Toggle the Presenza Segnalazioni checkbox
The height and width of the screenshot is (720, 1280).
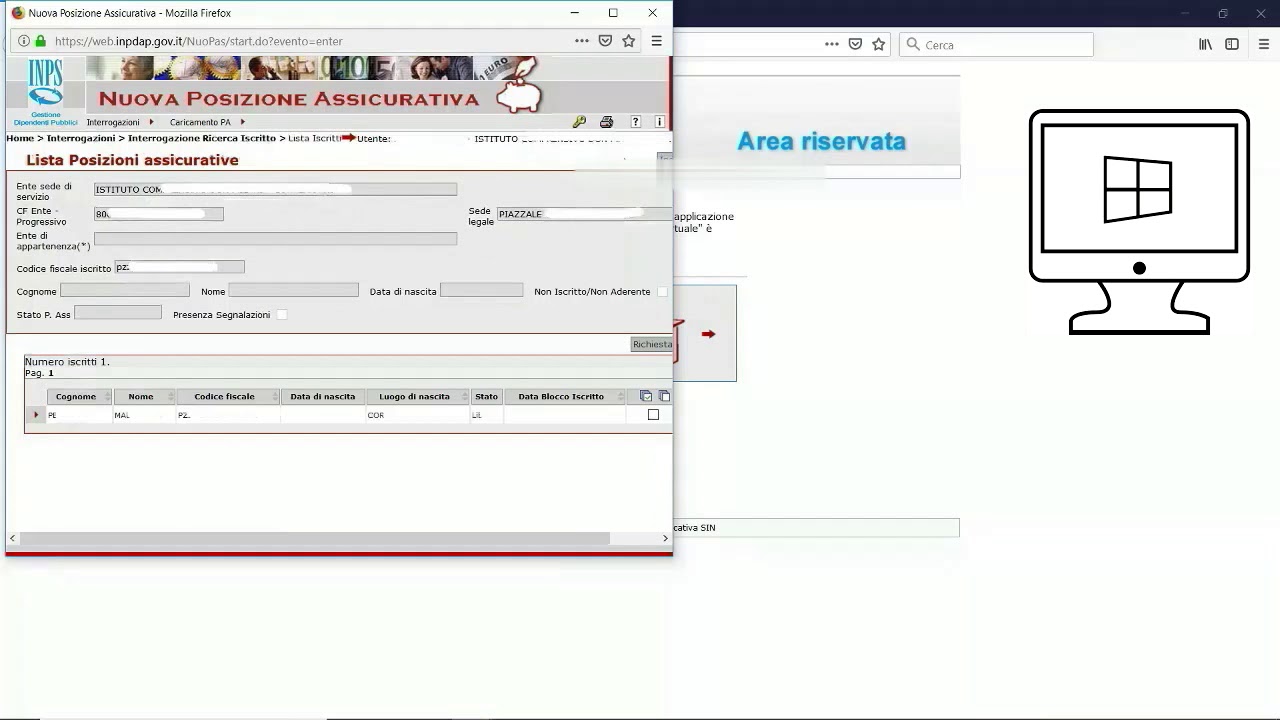click(x=282, y=315)
